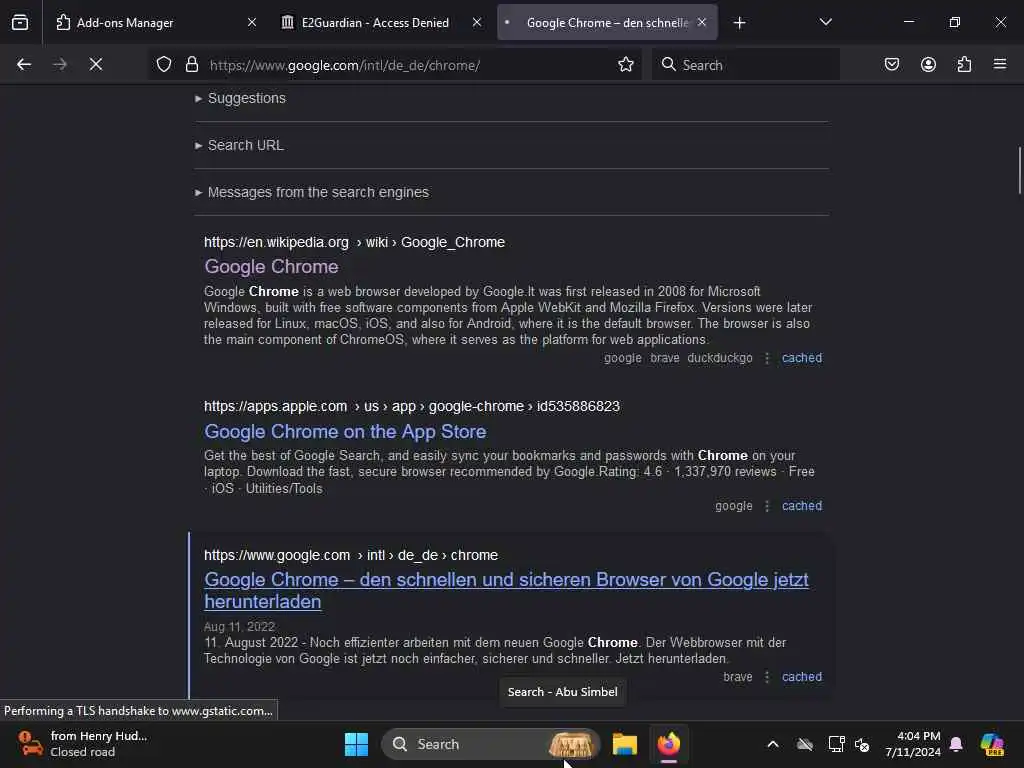
Task: Open cached link for Wikipedia result
Action: (802, 358)
